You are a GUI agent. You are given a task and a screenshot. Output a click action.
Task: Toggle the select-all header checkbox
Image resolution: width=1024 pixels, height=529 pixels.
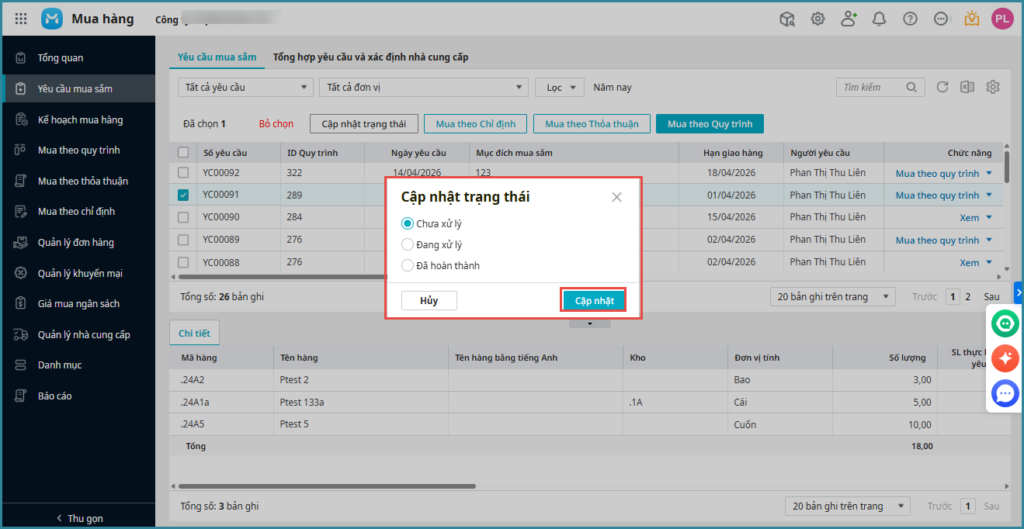tap(184, 152)
